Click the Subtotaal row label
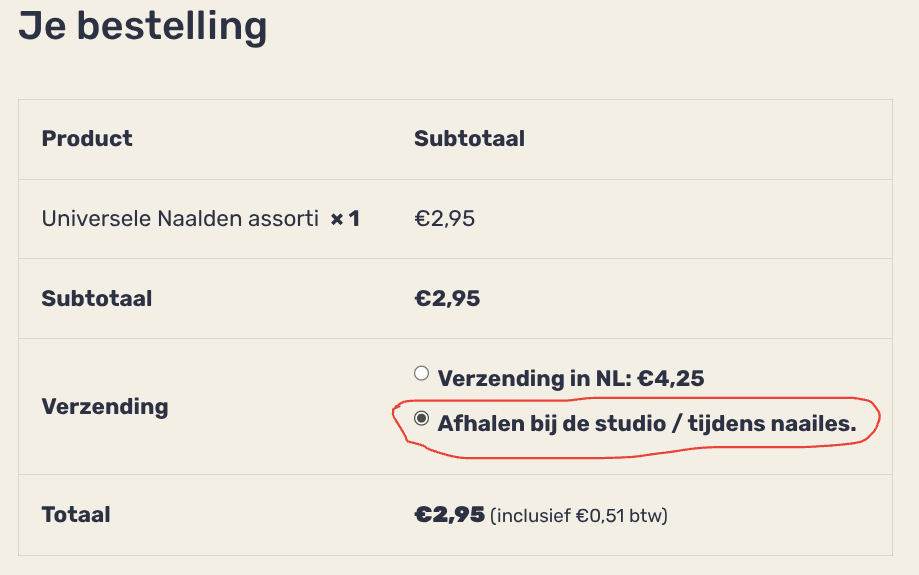 (x=96, y=298)
